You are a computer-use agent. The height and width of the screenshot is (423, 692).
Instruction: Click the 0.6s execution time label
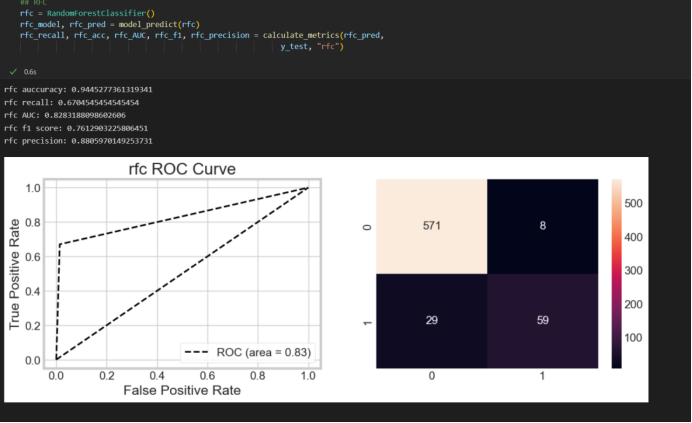click(30, 72)
